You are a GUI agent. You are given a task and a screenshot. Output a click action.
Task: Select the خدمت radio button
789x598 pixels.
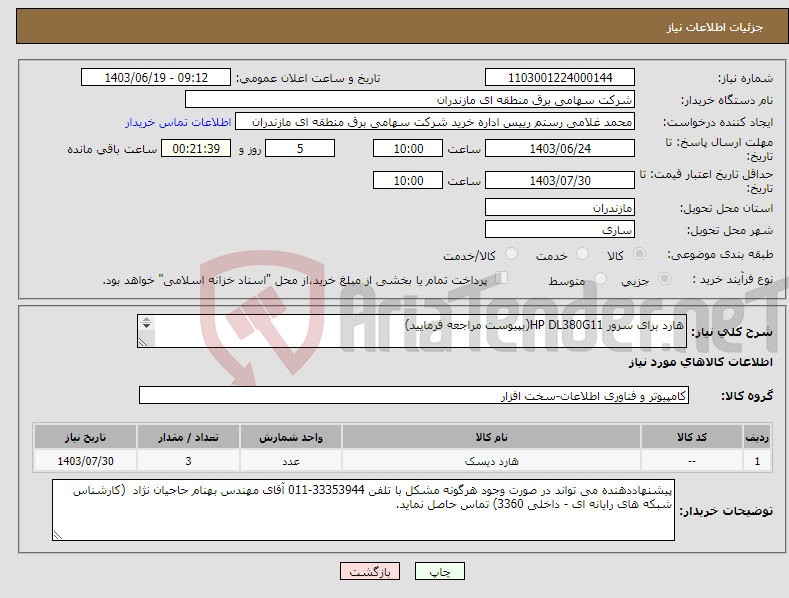(582, 254)
